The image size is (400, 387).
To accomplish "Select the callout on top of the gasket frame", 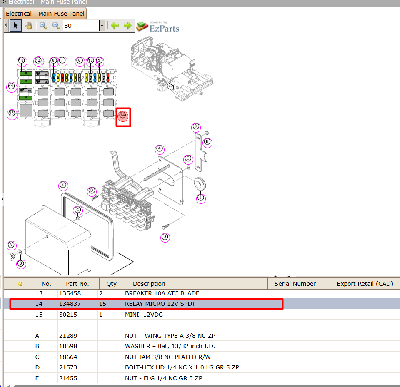I will (63, 186).
